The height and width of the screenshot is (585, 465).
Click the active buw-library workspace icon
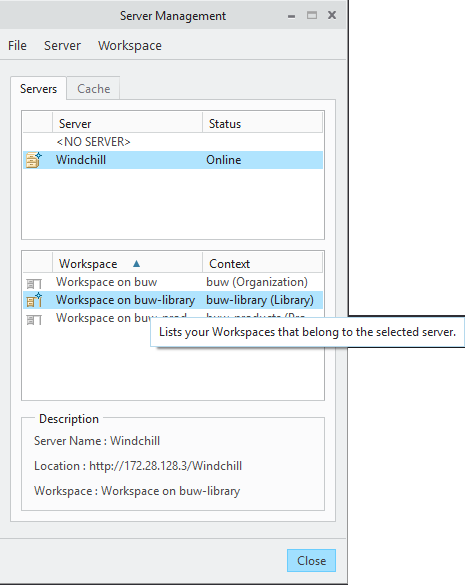[34, 300]
